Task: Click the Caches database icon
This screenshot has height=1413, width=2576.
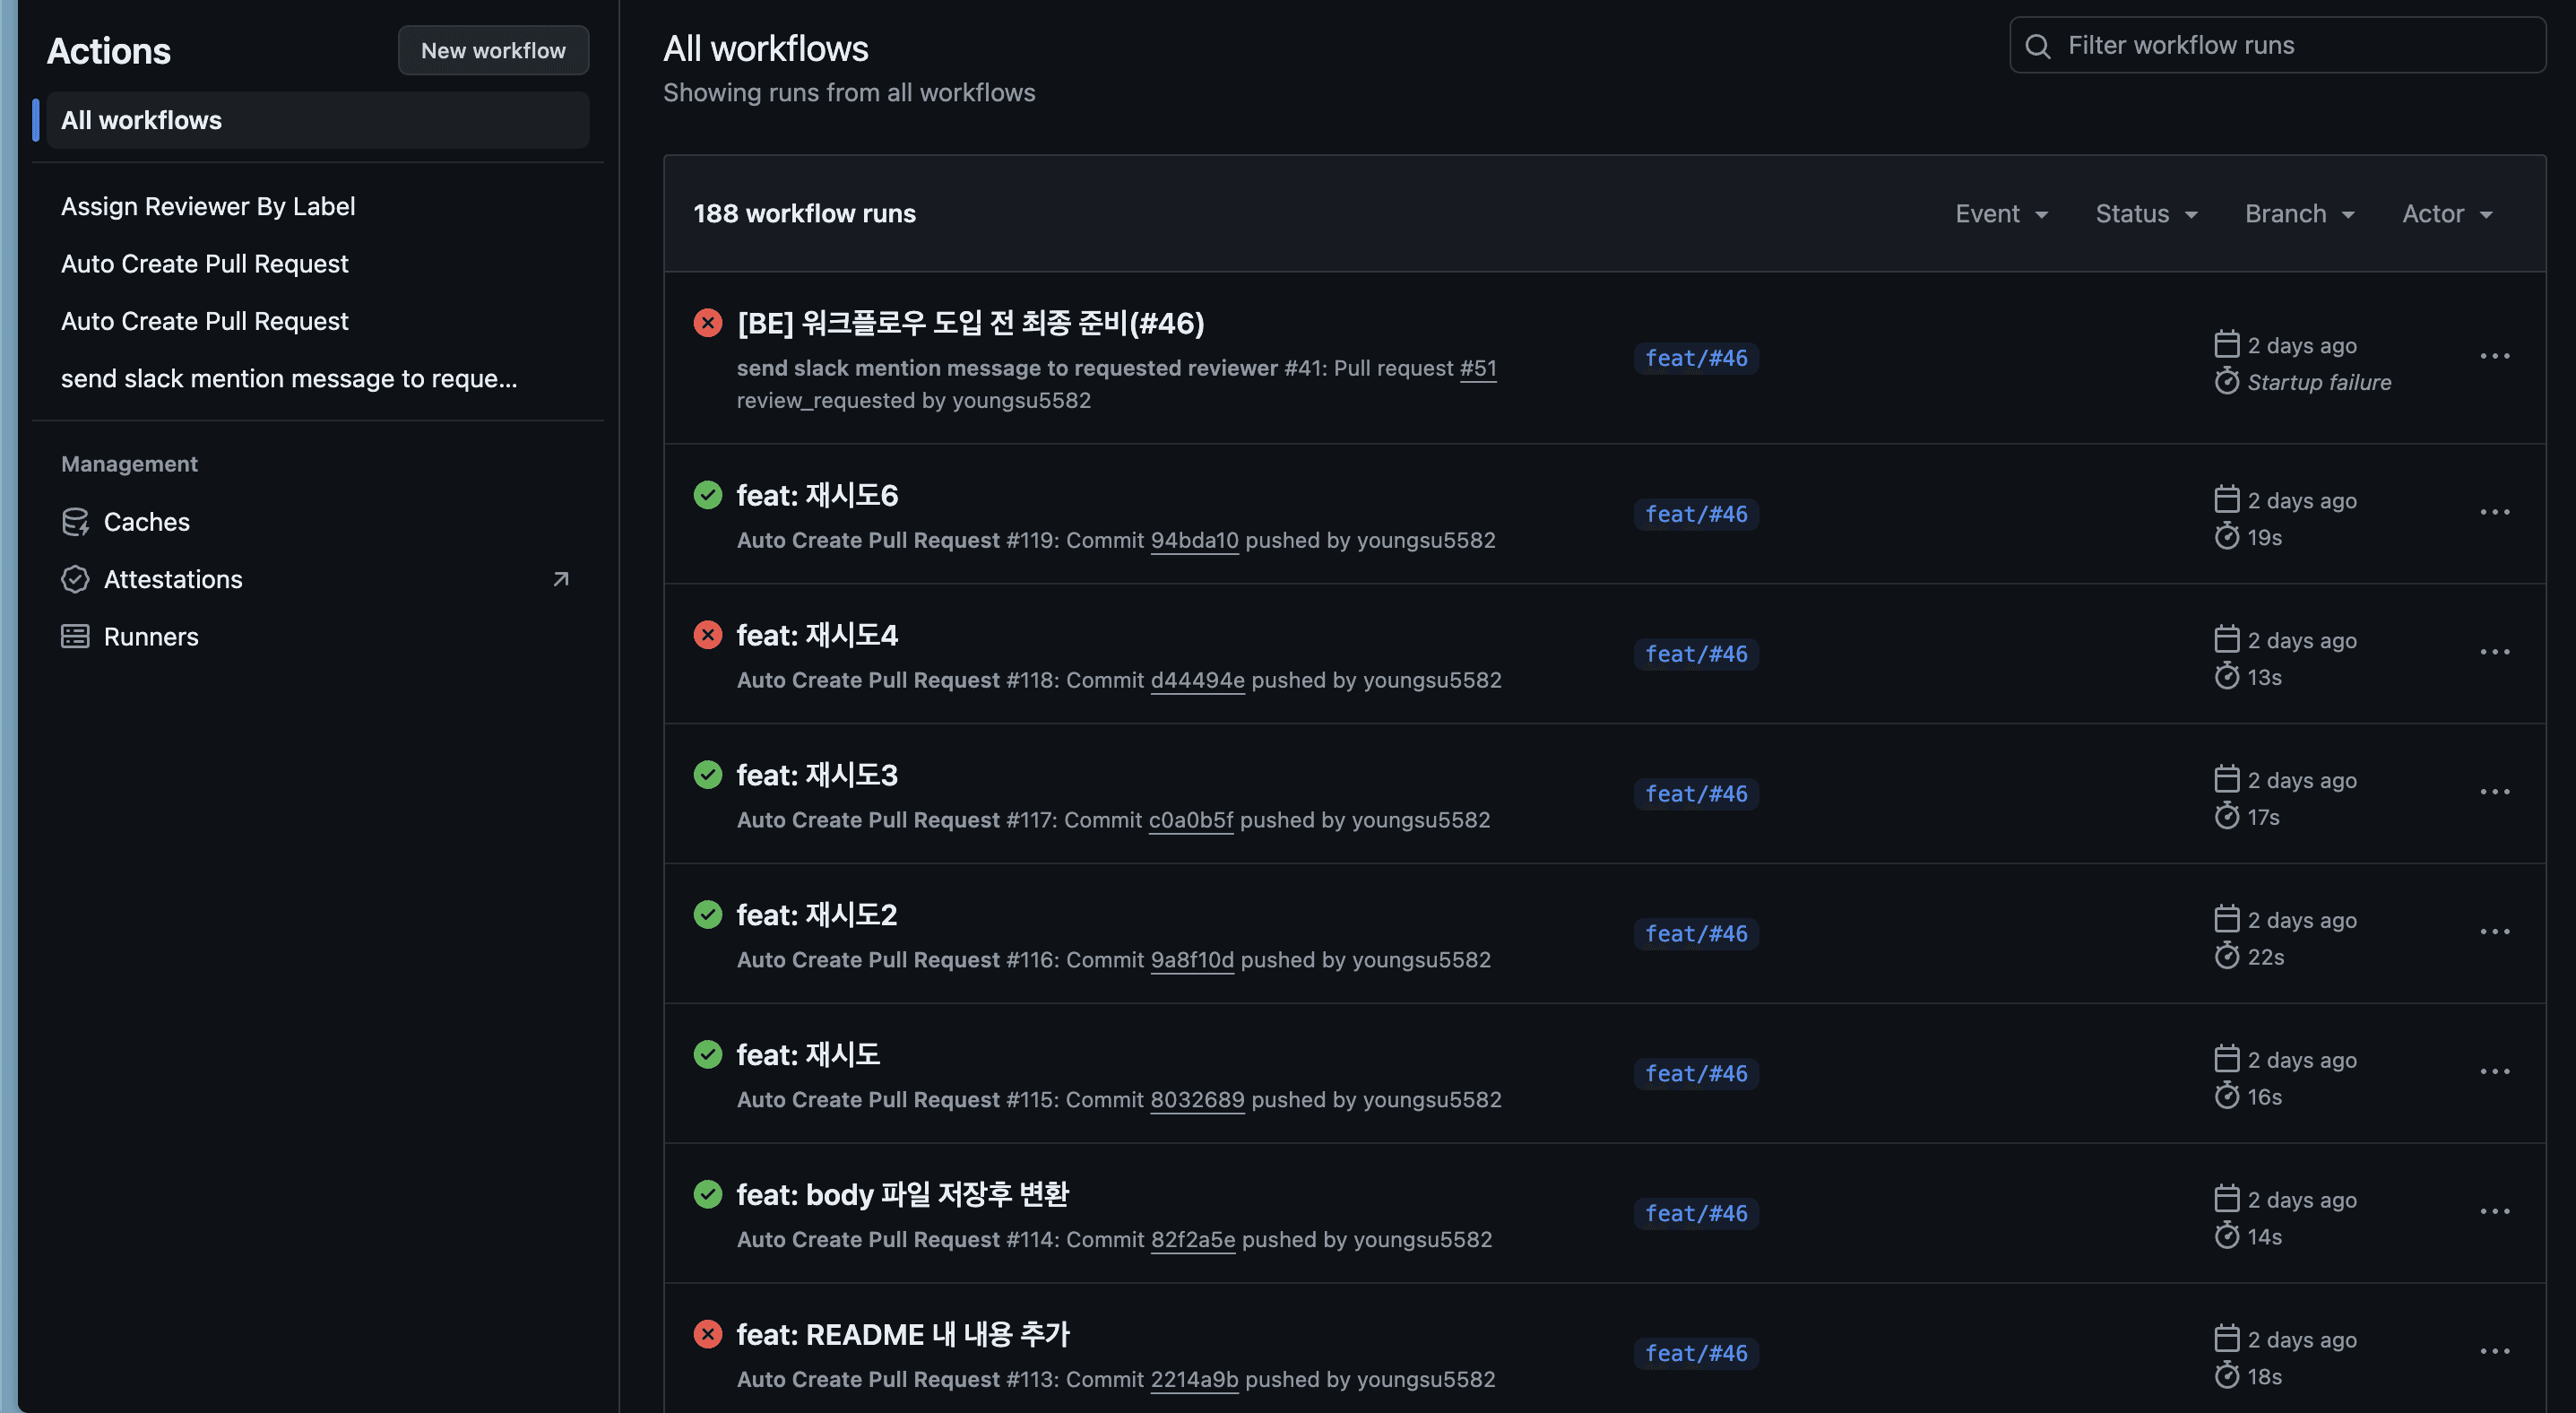Action: tap(75, 522)
